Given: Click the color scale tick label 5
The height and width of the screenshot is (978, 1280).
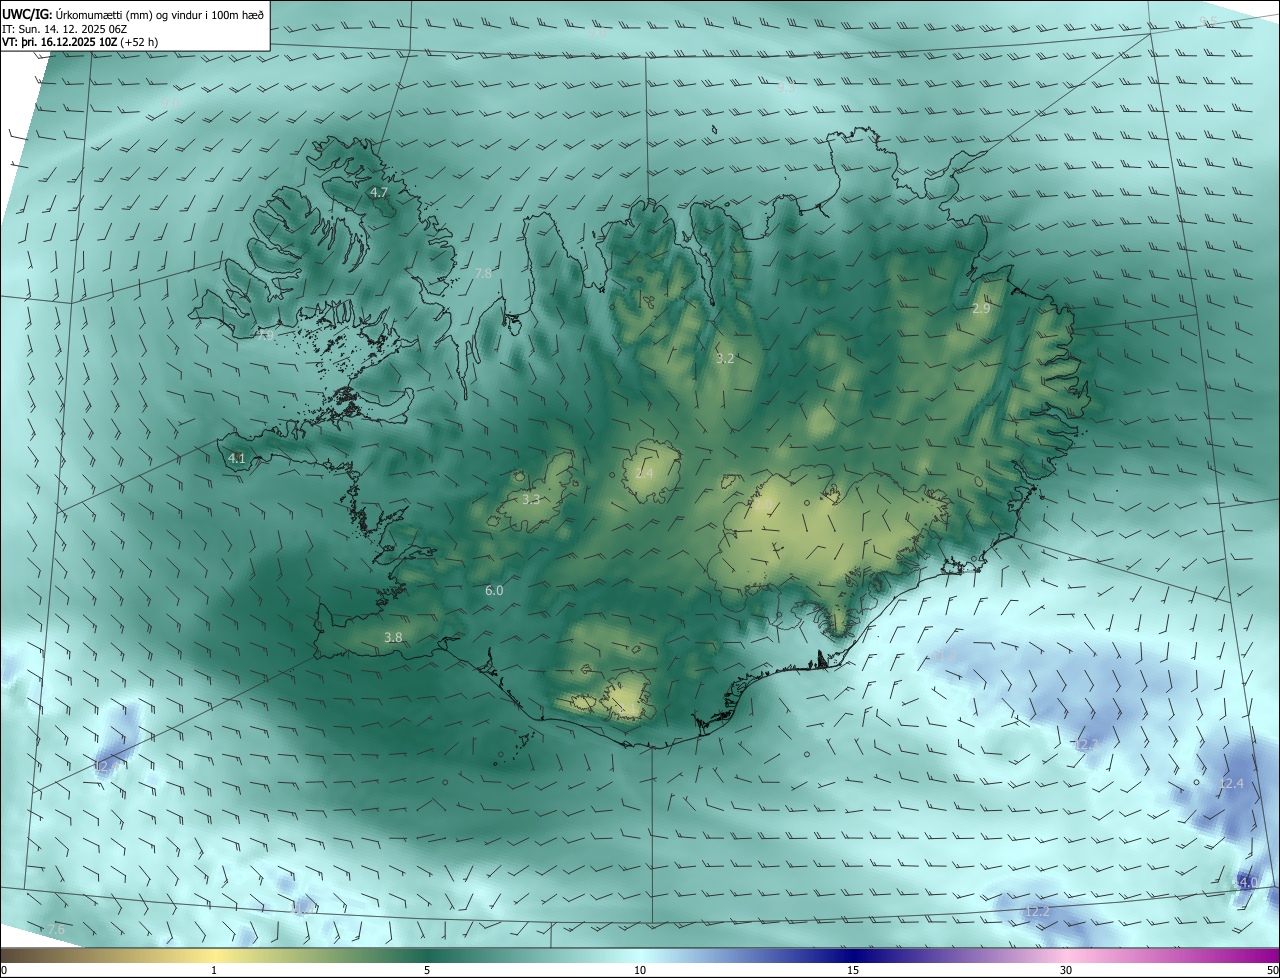Looking at the screenshot, I should pyautogui.click(x=427, y=970).
